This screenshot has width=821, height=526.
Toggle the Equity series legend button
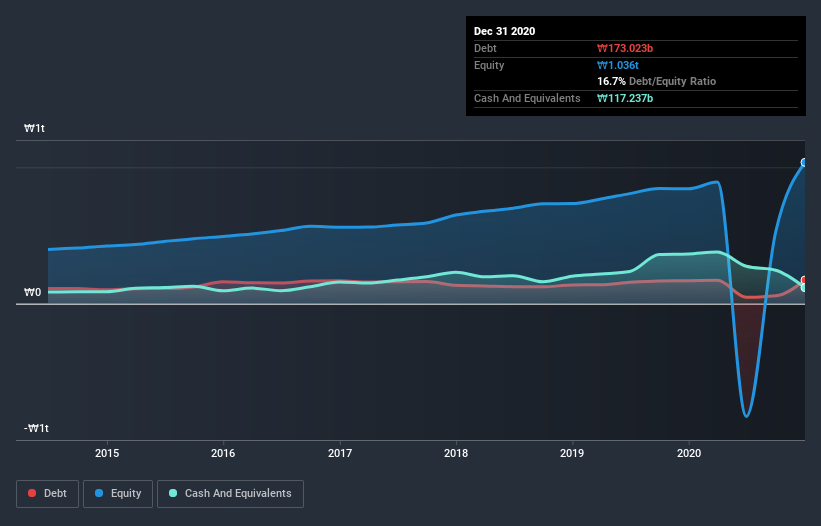point(119,493)
